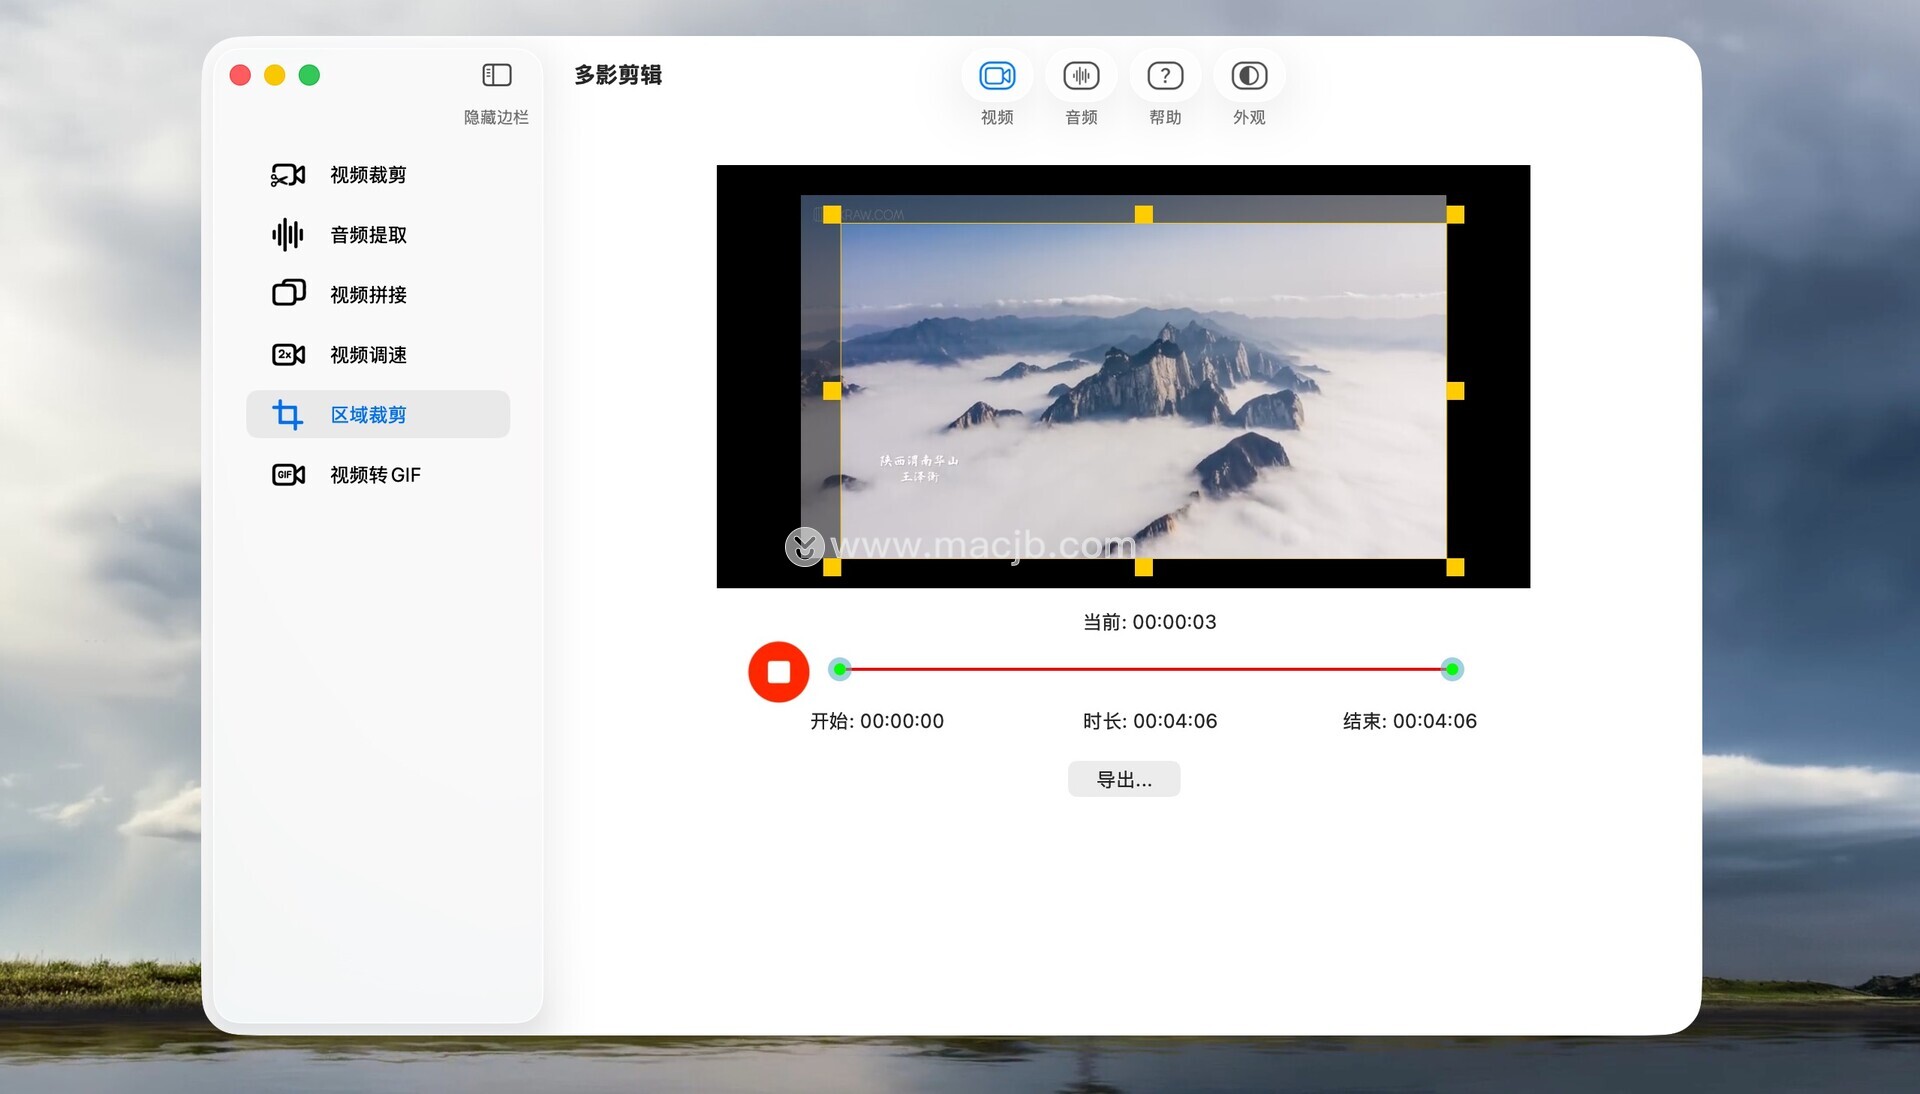Click the video merge icon
1920x1094 pixels.
pyautogui.click(x=288, y=294)
